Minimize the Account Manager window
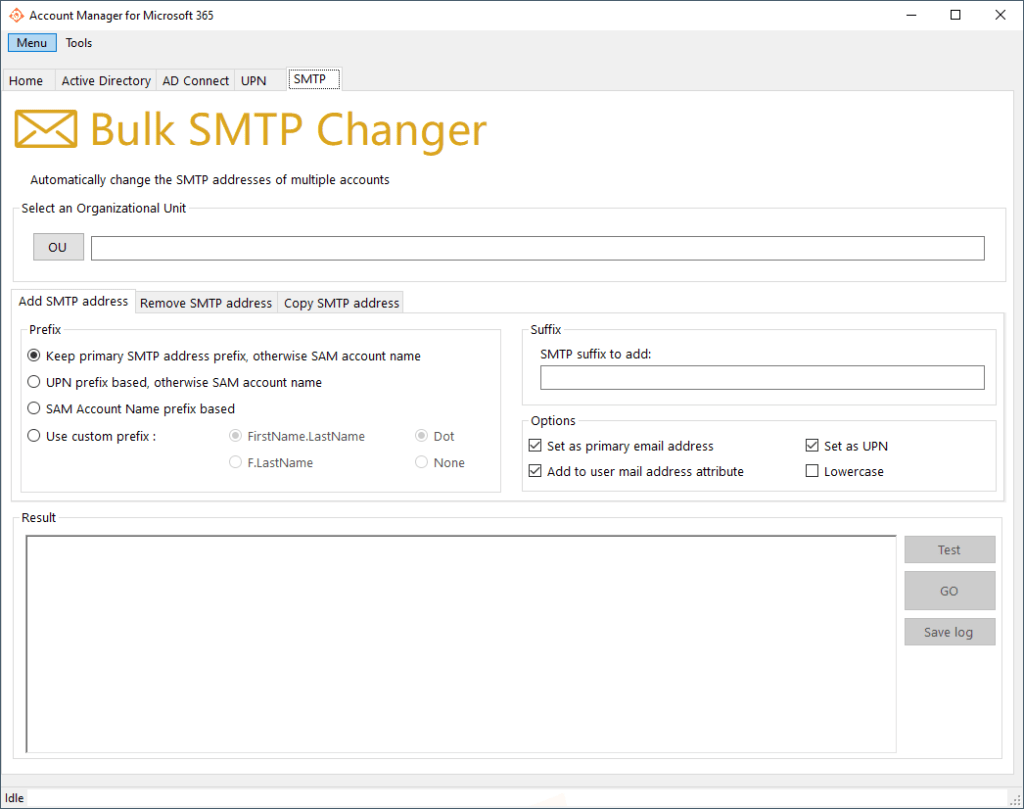 pyautogui.click(x=912, y=15)
